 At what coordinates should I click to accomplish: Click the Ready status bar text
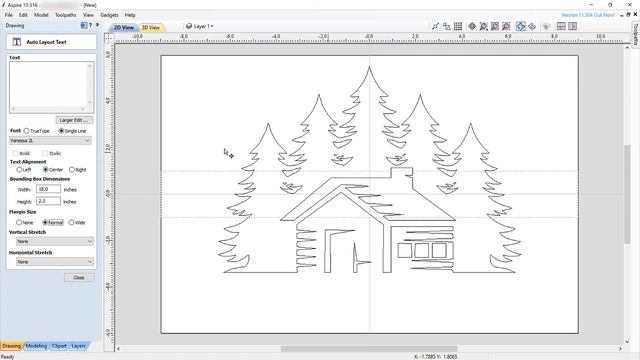point(8,357)
